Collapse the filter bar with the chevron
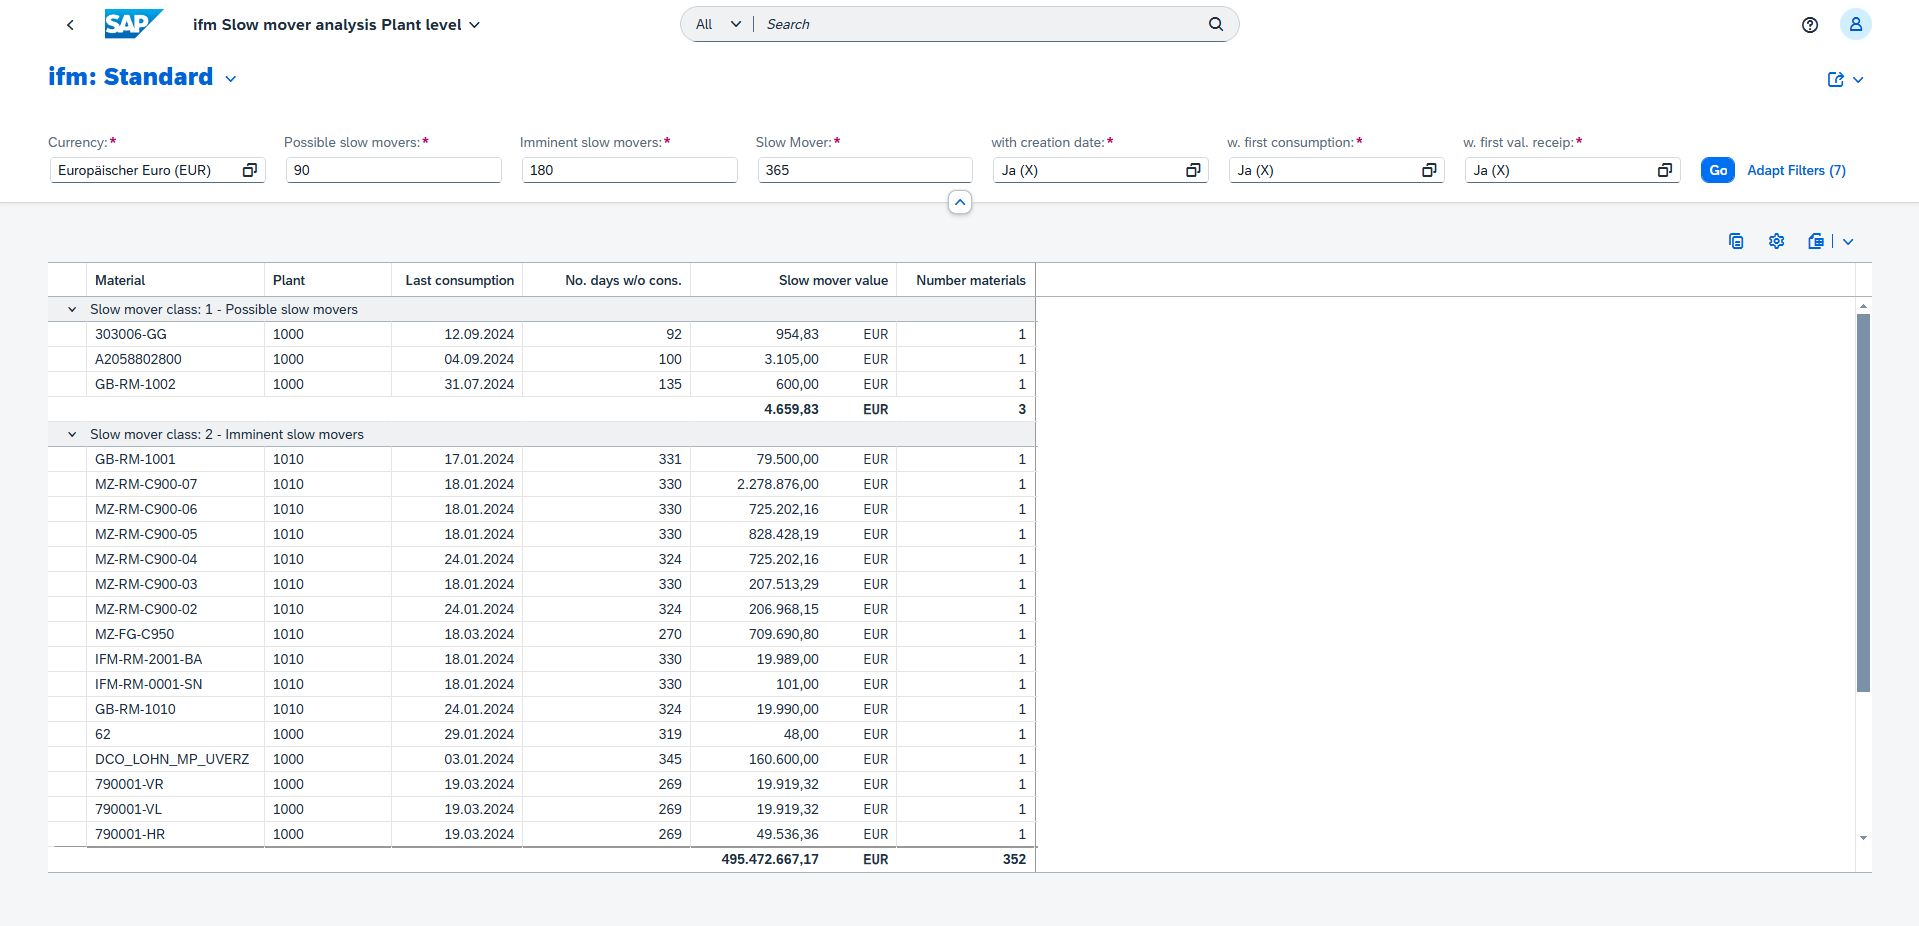This screenshot has height=926, width=1919. click(959, 202)
